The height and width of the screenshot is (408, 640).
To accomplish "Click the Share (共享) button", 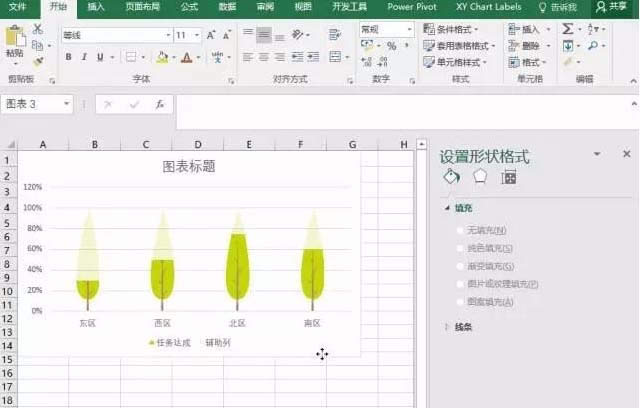I will (615, 7).
